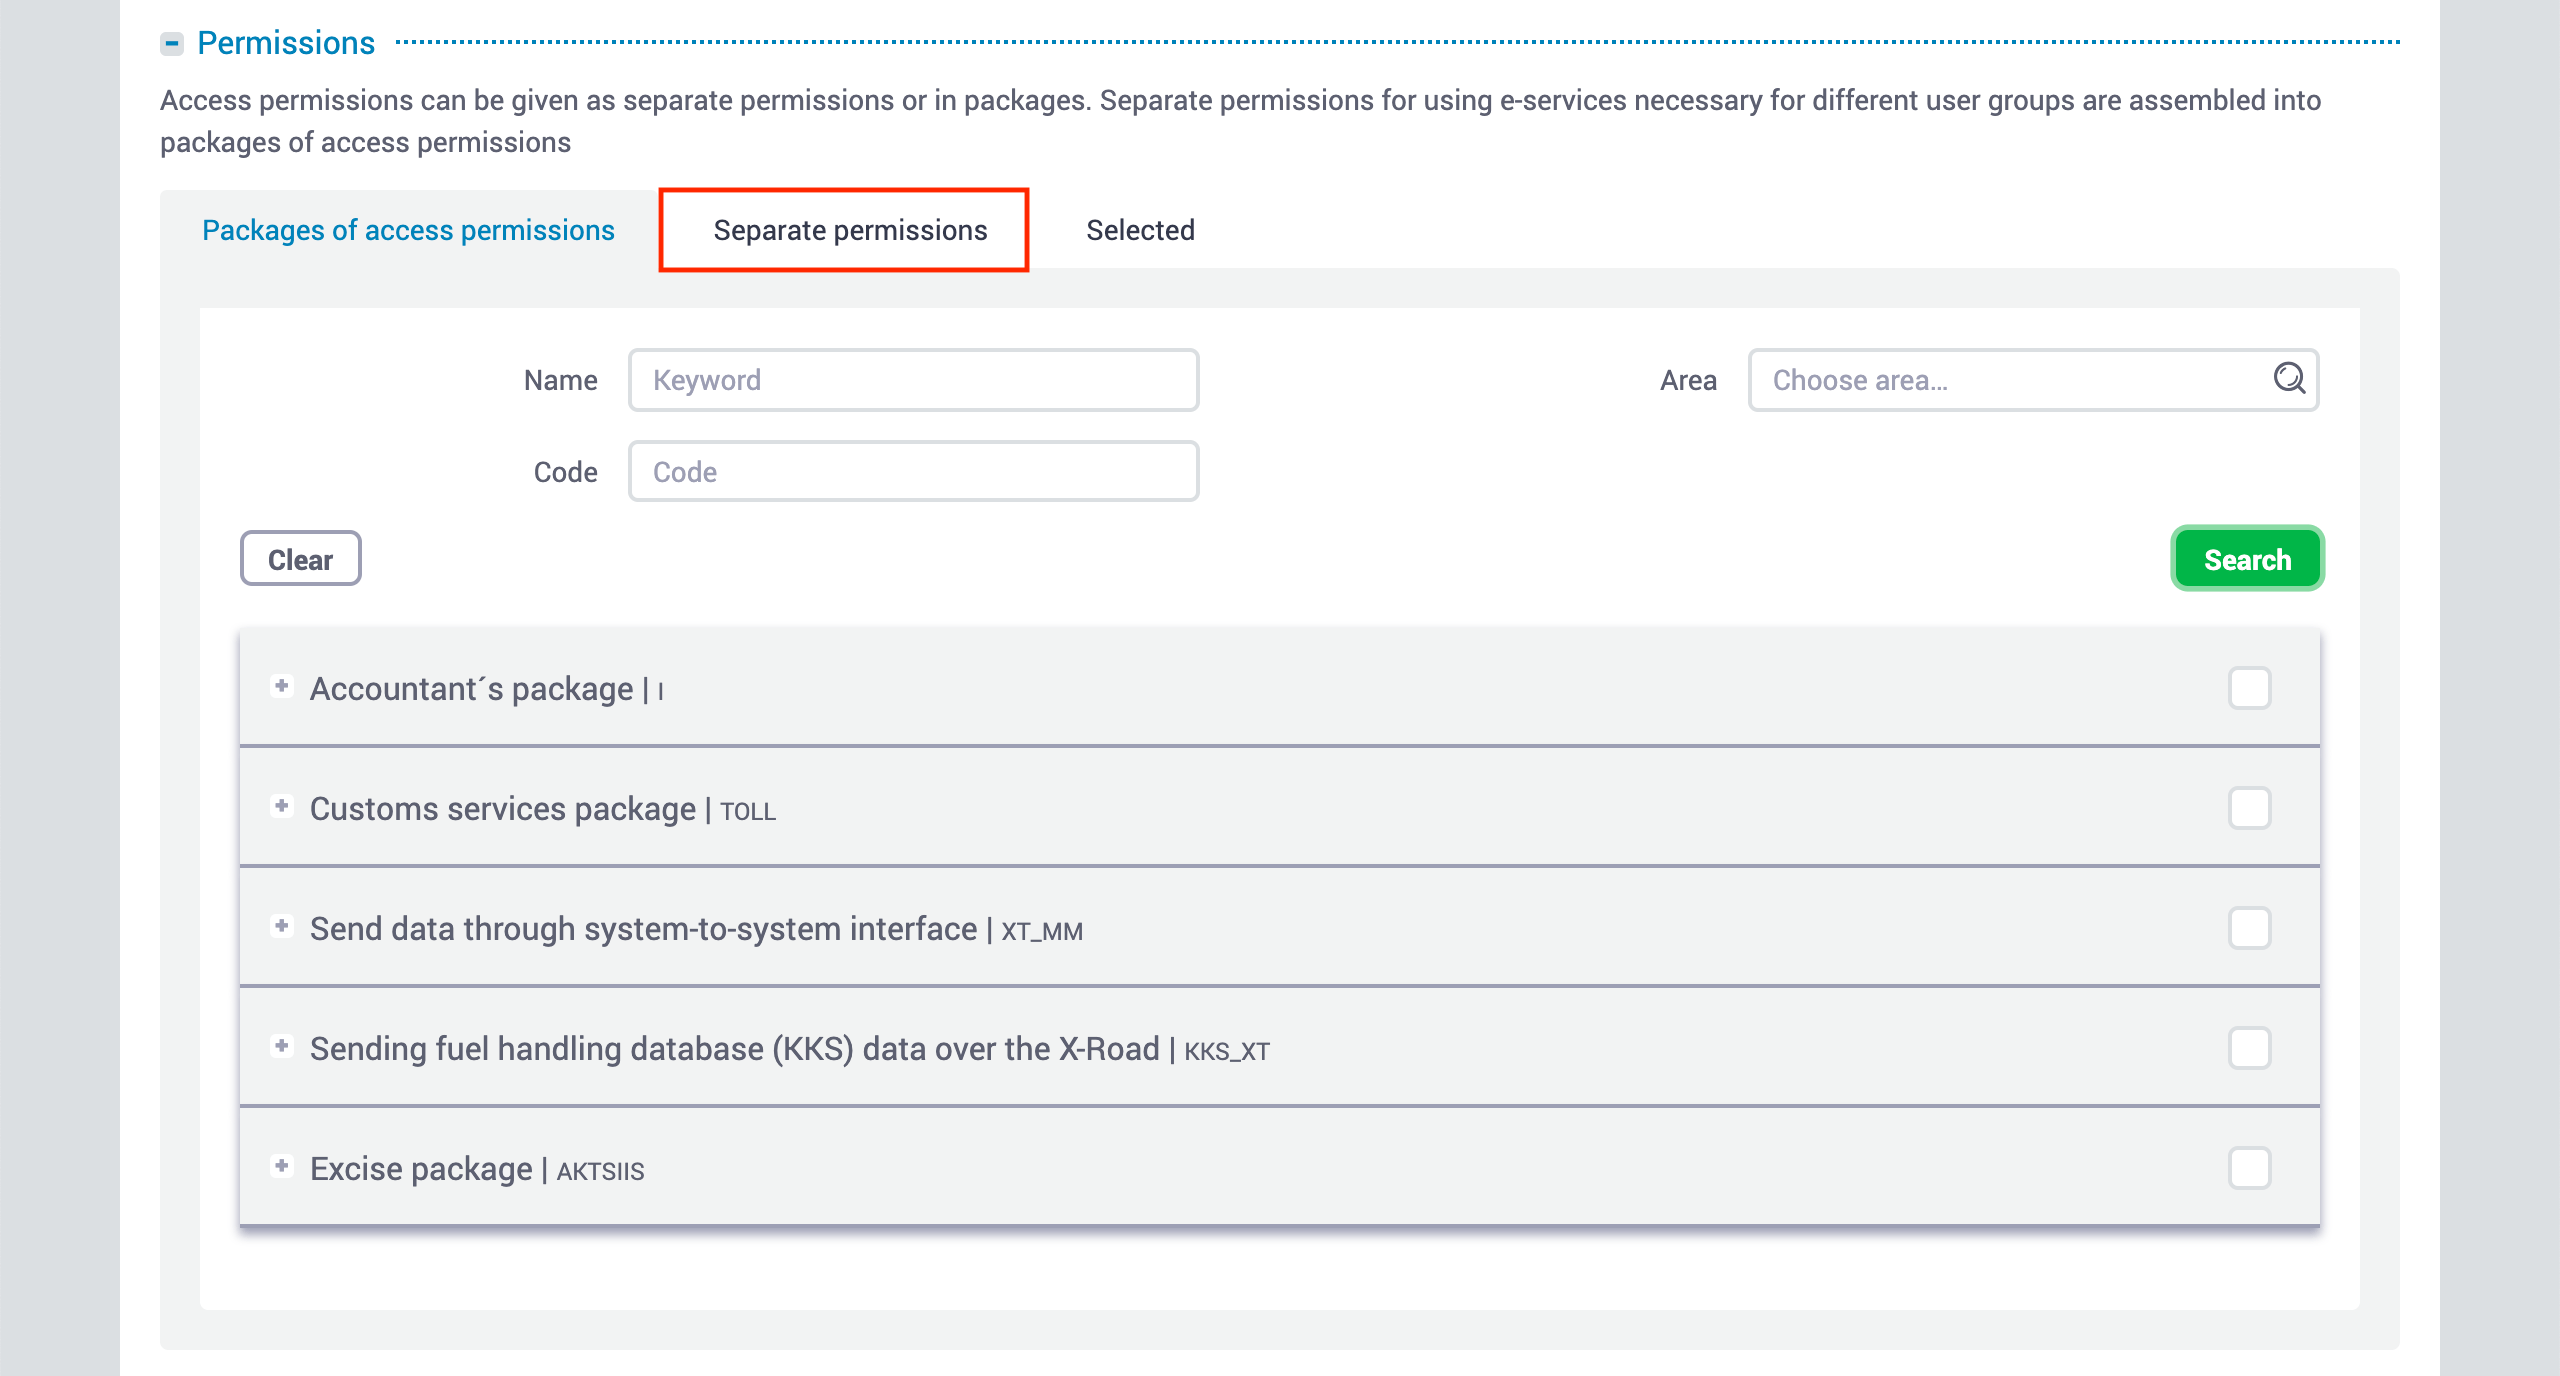Expand Customs services package row
Image resolution: width=2560 pixels, height=1376 pixels.
click(282, 806)
